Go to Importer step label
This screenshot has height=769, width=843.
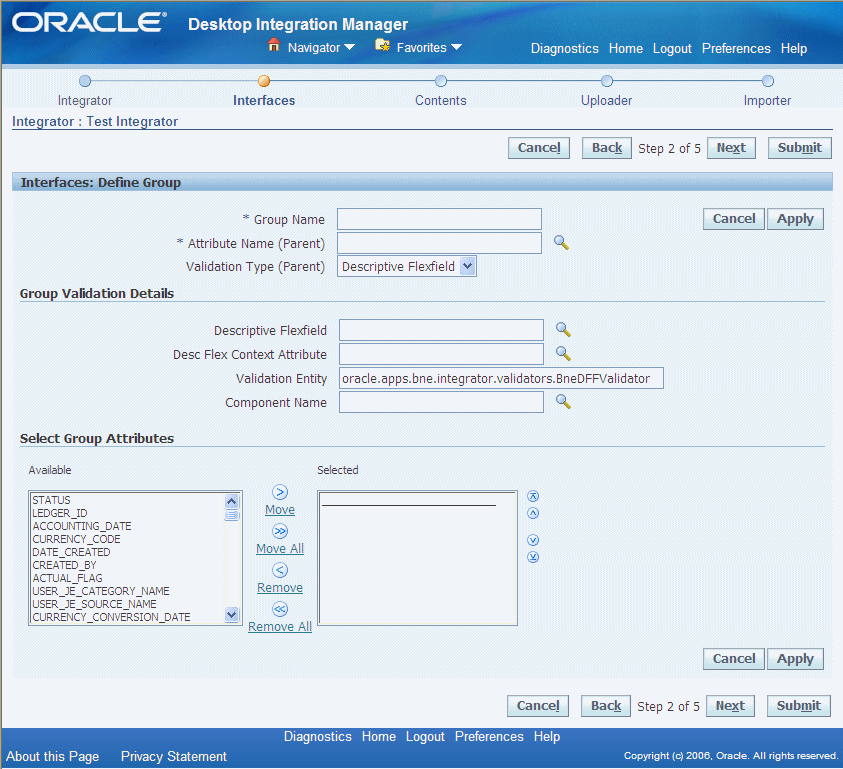pos(767,101)
